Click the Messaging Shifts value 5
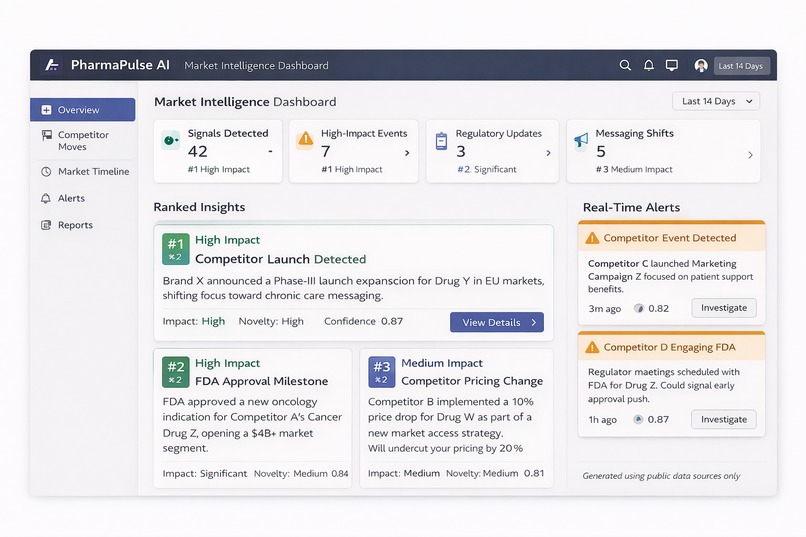 601,152
